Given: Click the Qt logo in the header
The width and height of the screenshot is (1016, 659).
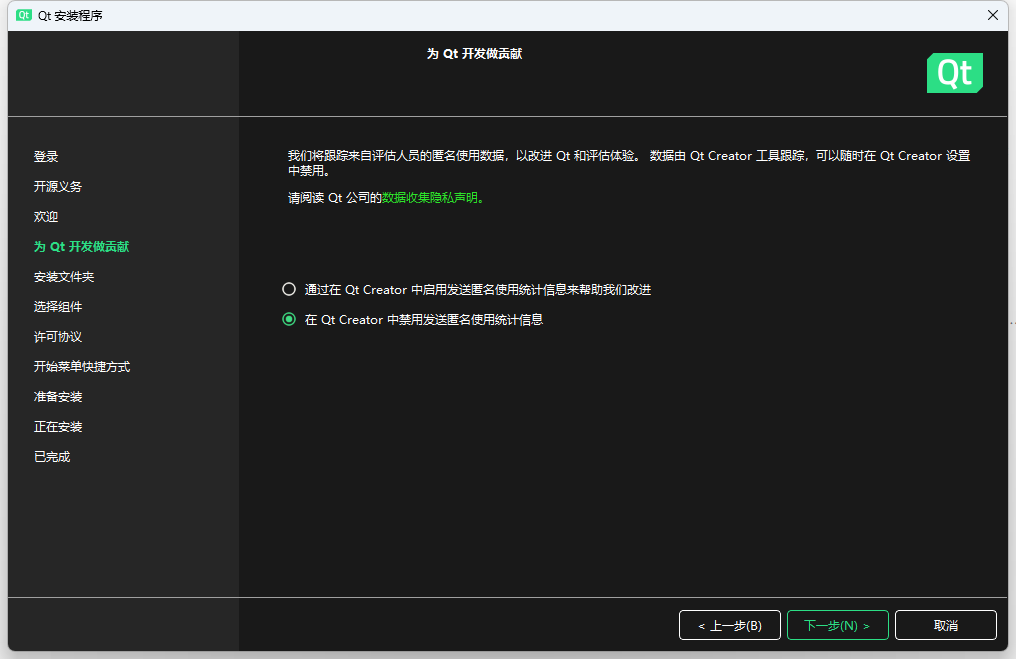Looking at the screenshot, I should 954,73.
